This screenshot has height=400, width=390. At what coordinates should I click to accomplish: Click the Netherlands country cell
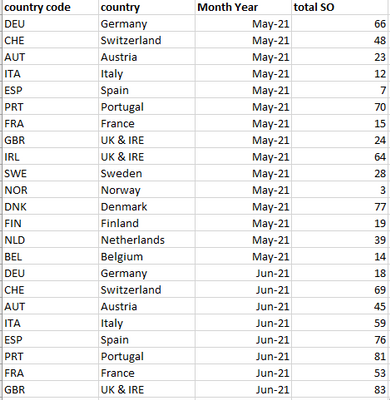tap(147, 240)
